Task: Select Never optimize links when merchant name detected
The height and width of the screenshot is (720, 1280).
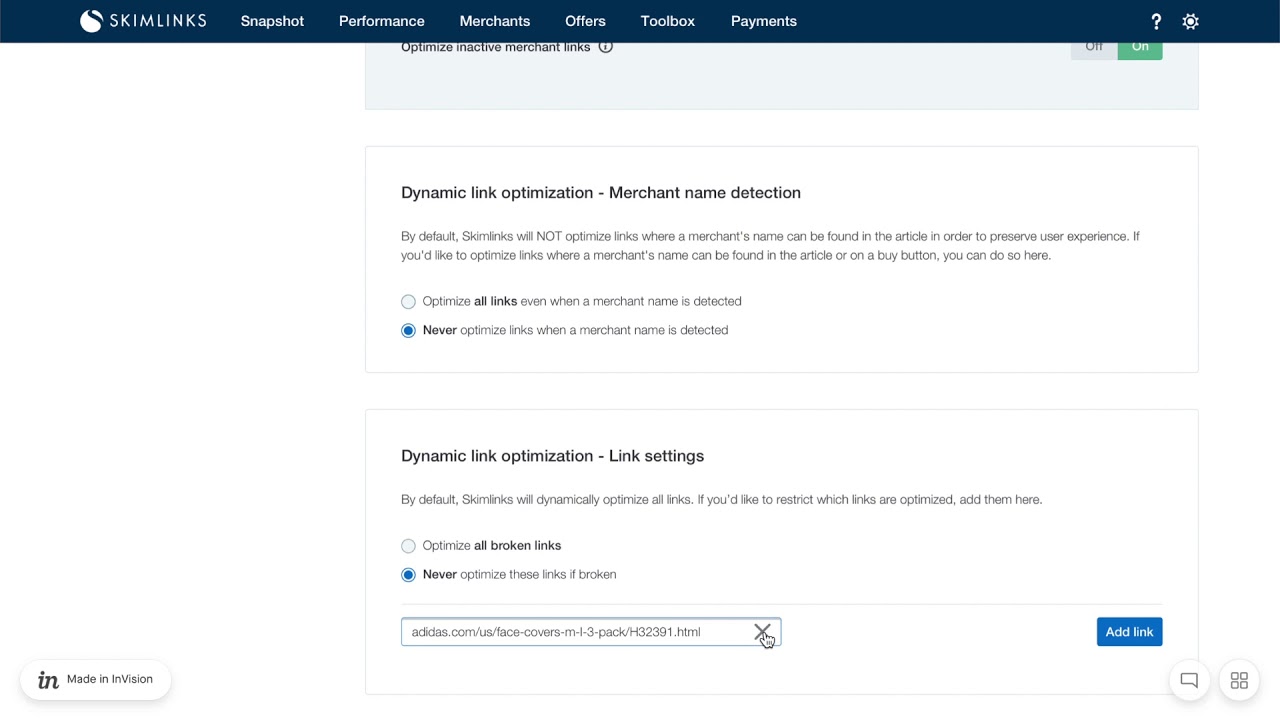Action: tap(408, 330)
